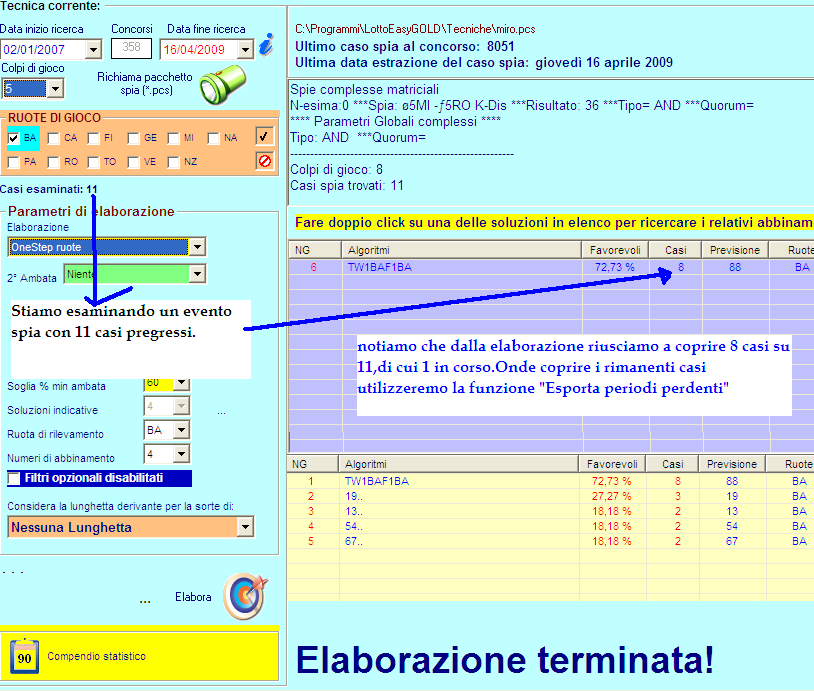Viewport: 814px width, 691px height.
Task: Toggle the Filtri opzionali disabilitati checkbox
Action: coord(14,478)
